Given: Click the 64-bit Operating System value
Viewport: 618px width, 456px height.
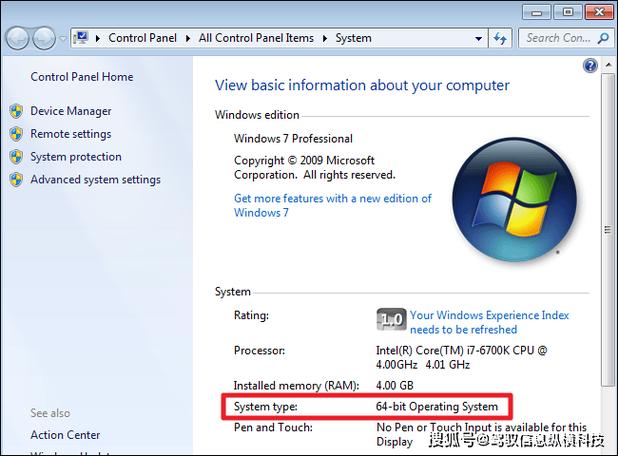Looking at the screenshot, I should click(x=437, y=407).
